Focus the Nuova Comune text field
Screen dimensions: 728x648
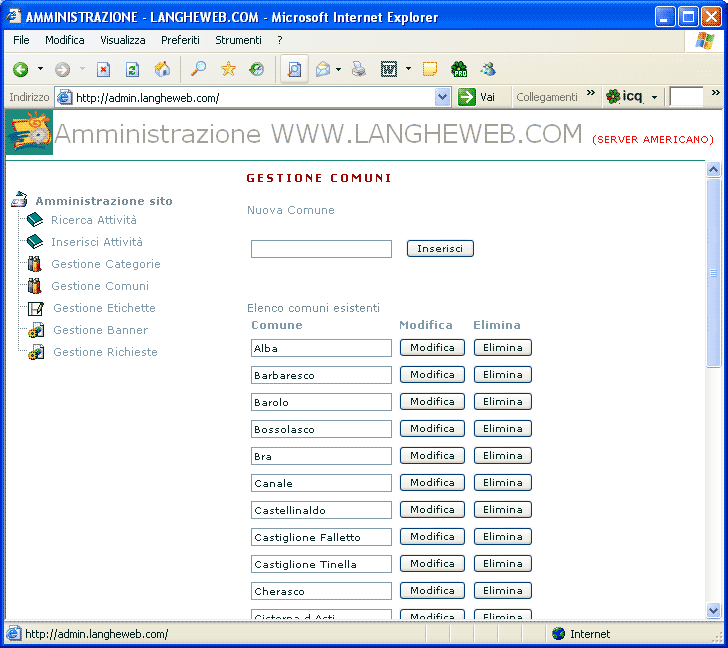pos(321,248)
